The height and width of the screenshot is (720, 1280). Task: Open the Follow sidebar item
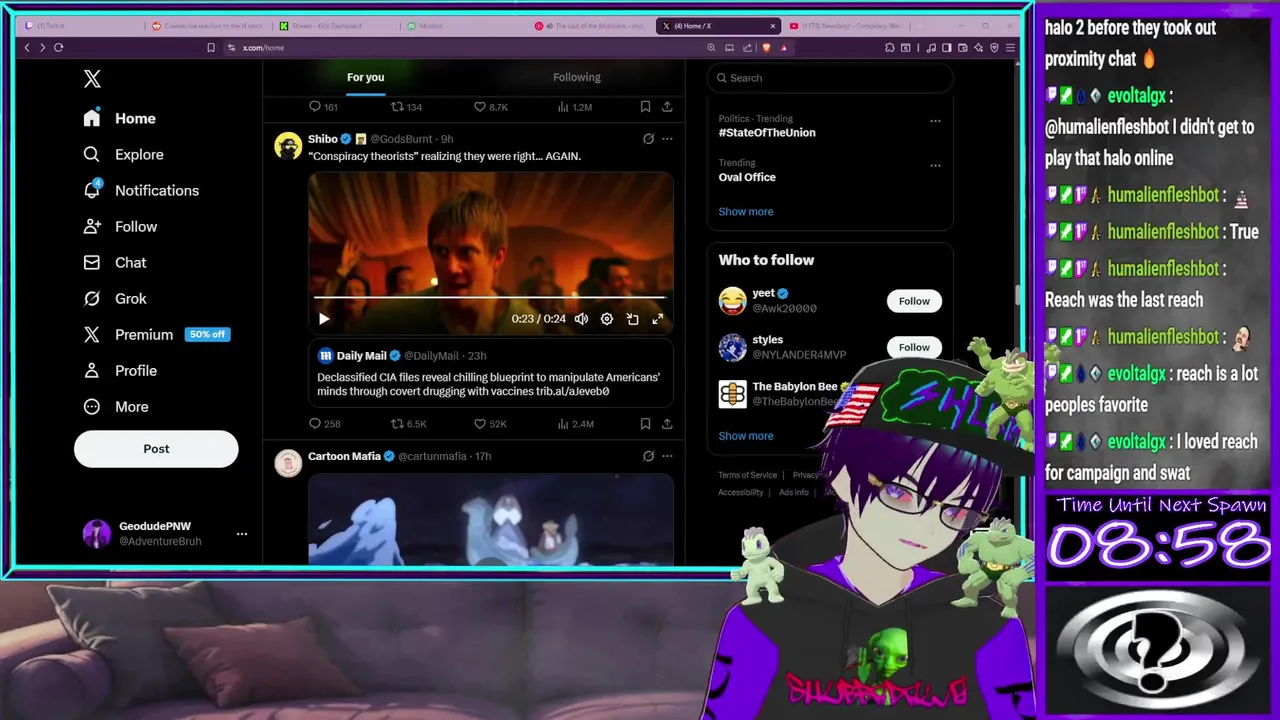tap(121, 226)
